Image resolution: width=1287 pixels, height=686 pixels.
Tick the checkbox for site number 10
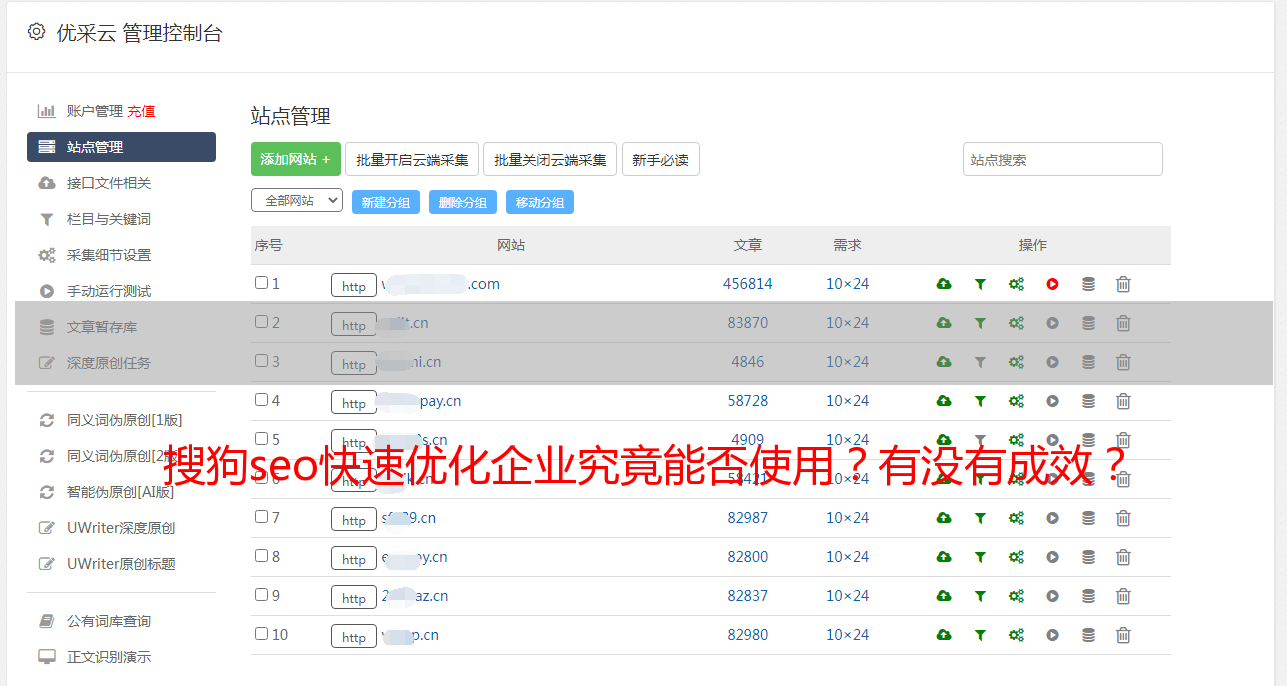coord(261,634)
